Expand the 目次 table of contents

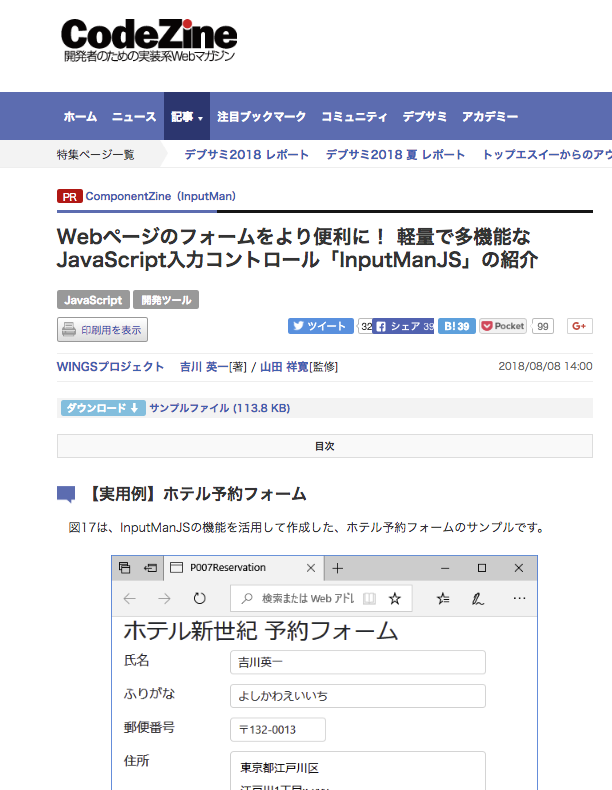click(324, 446)
